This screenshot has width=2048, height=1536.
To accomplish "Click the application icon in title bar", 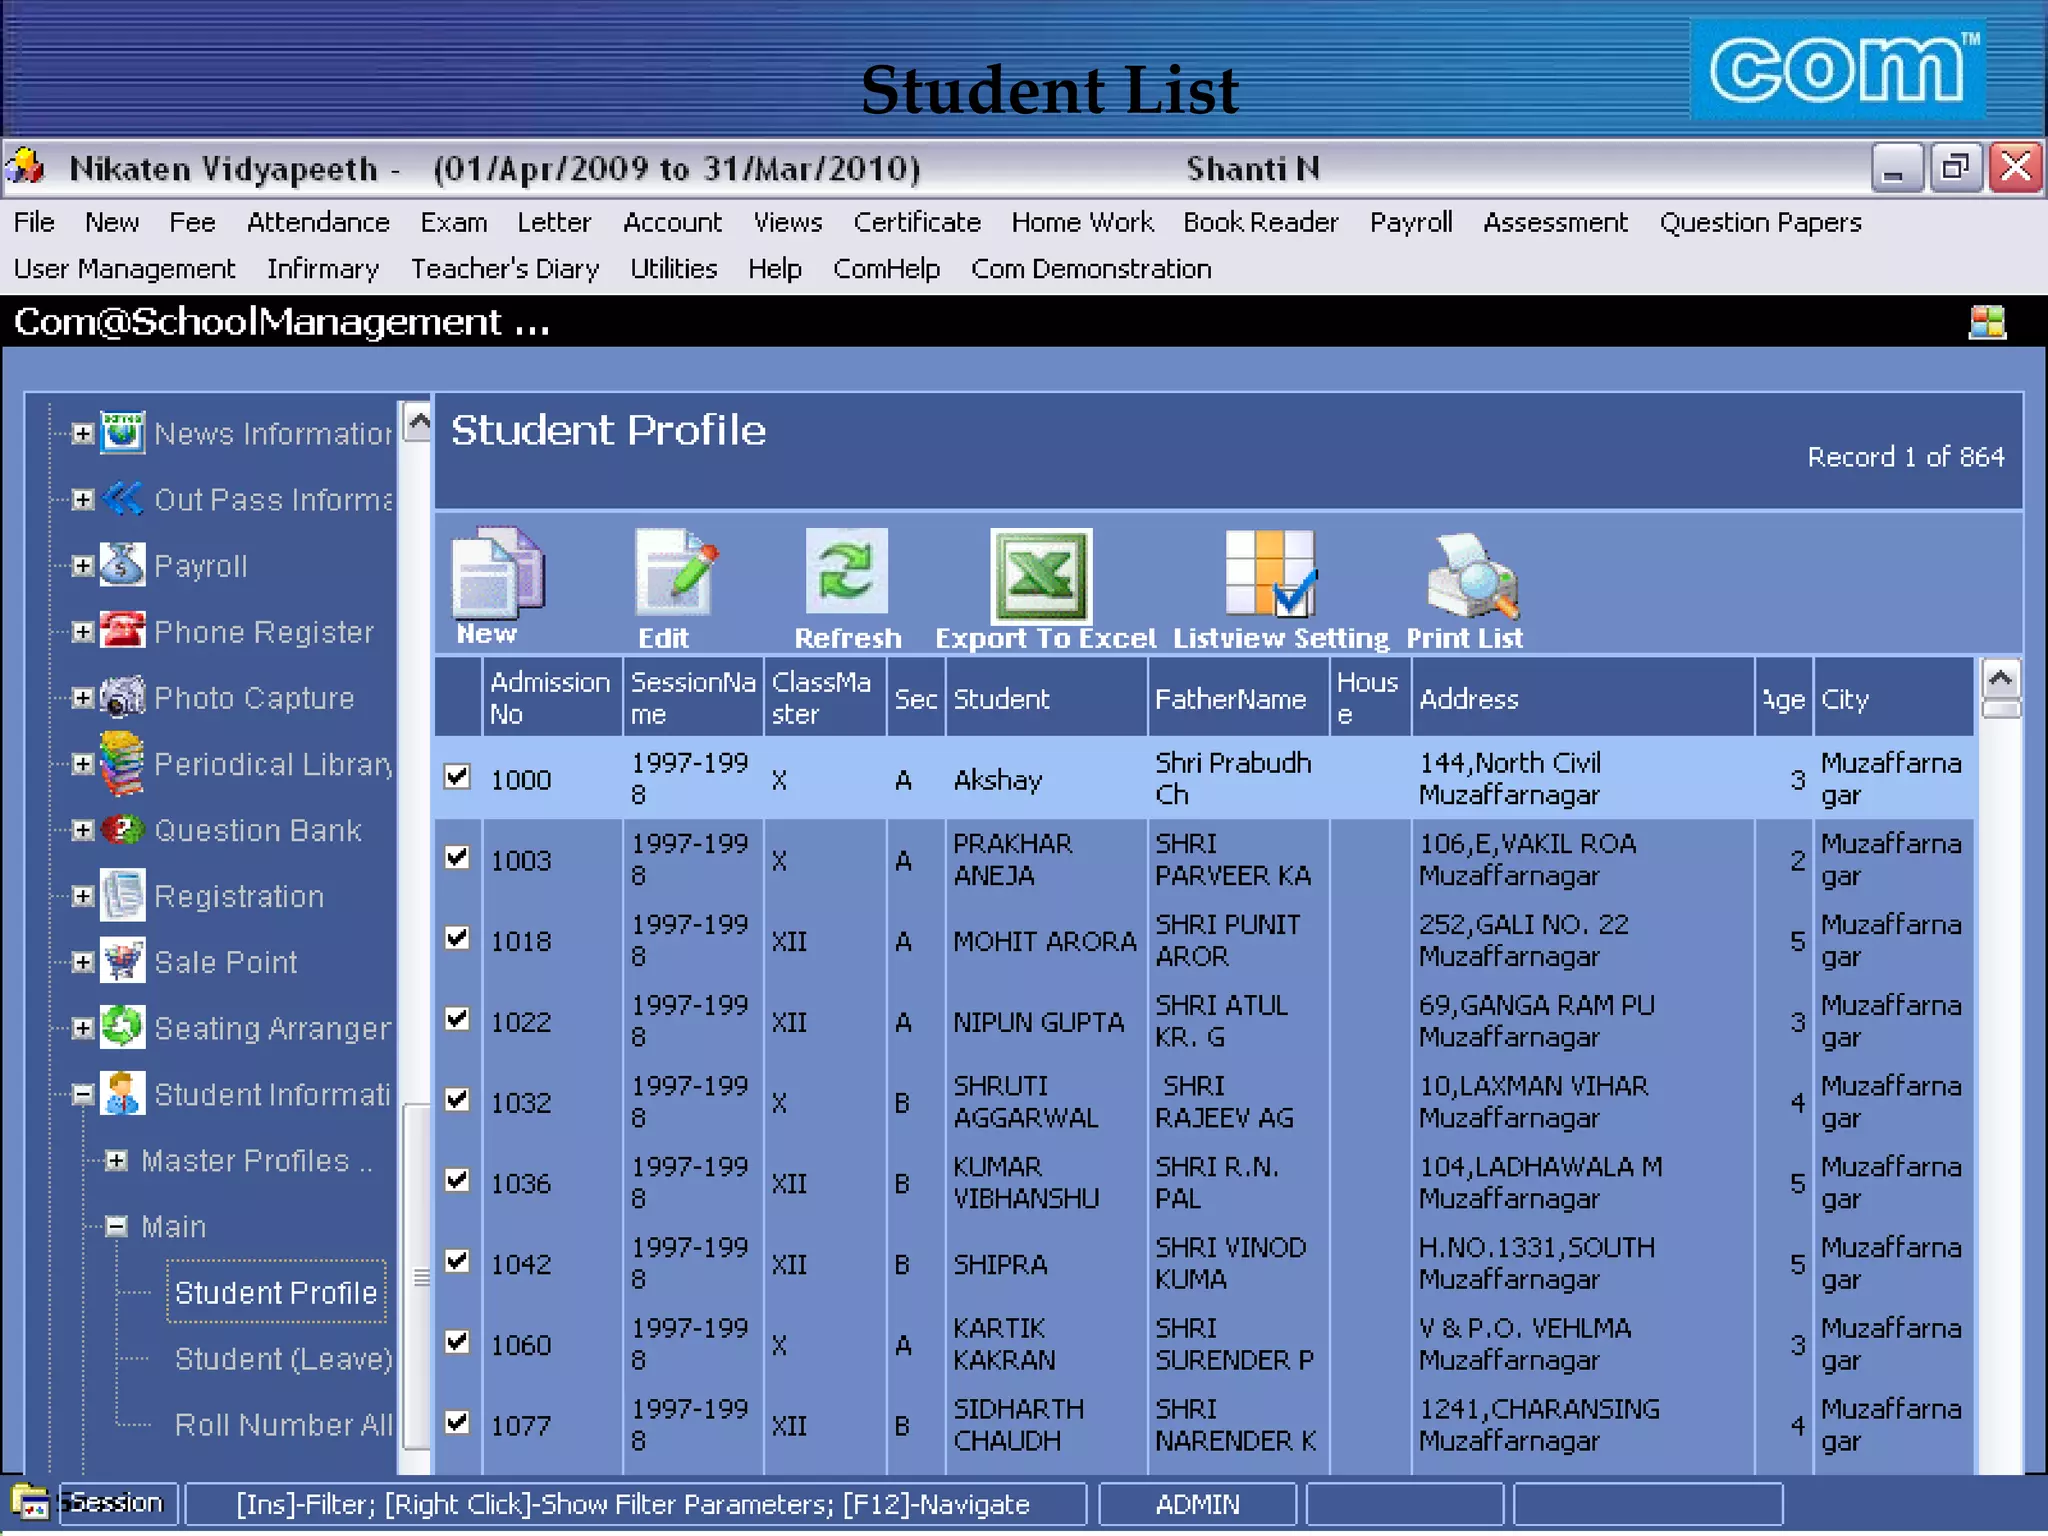I will click(26, 166).
